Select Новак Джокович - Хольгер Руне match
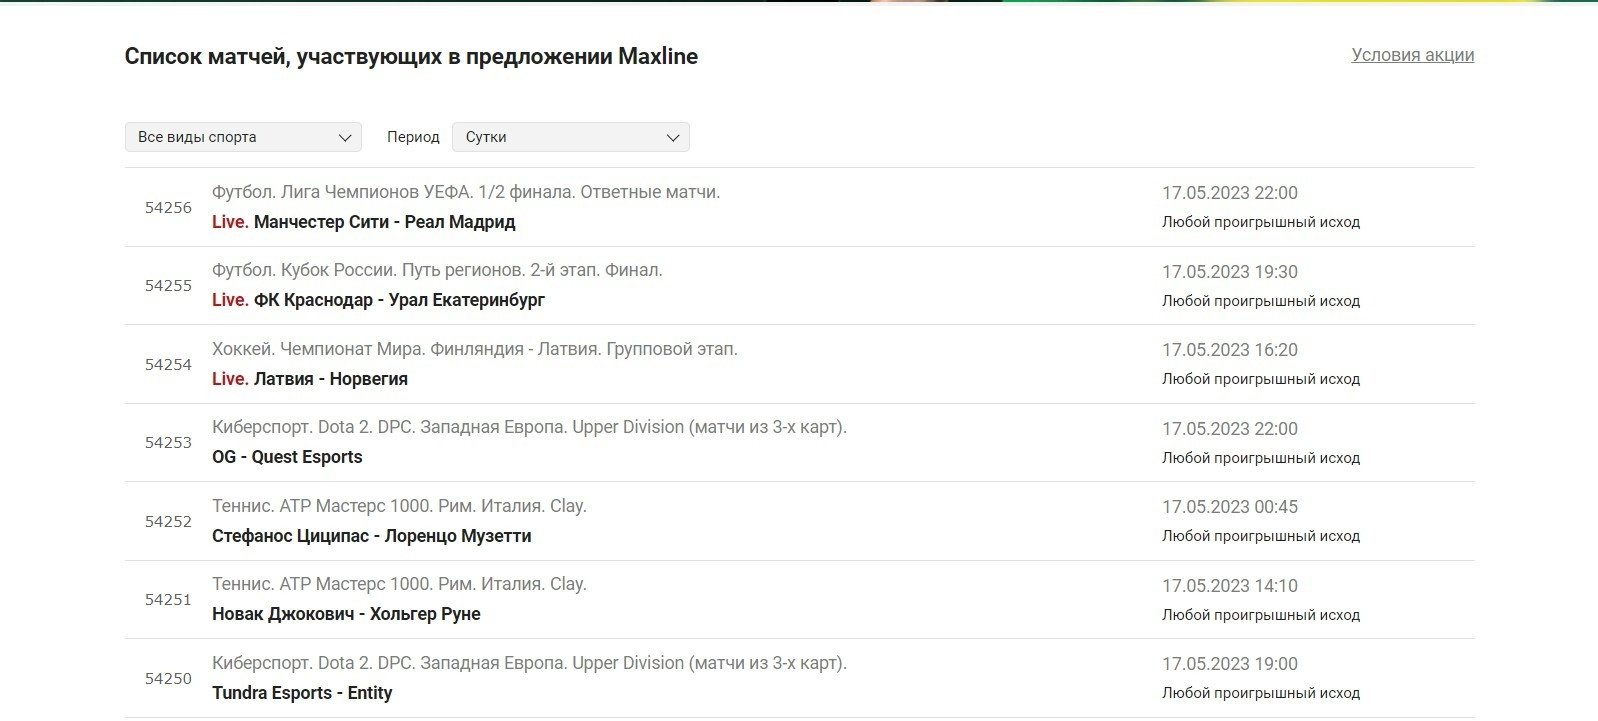1598x721 pixels. (x=346, y=614)
